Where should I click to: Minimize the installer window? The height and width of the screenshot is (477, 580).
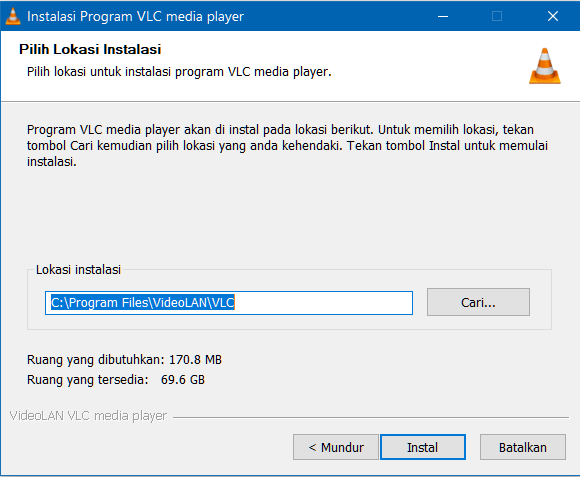(443, 16)
